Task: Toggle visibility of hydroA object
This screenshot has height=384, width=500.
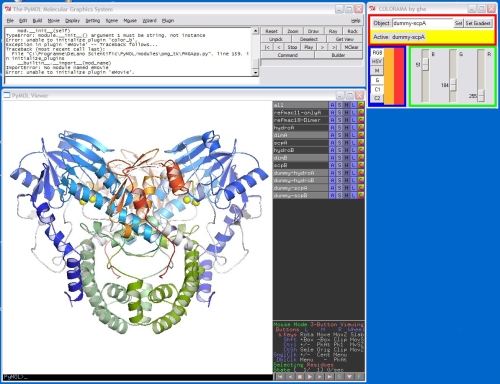Action: (x=301, y=128)
